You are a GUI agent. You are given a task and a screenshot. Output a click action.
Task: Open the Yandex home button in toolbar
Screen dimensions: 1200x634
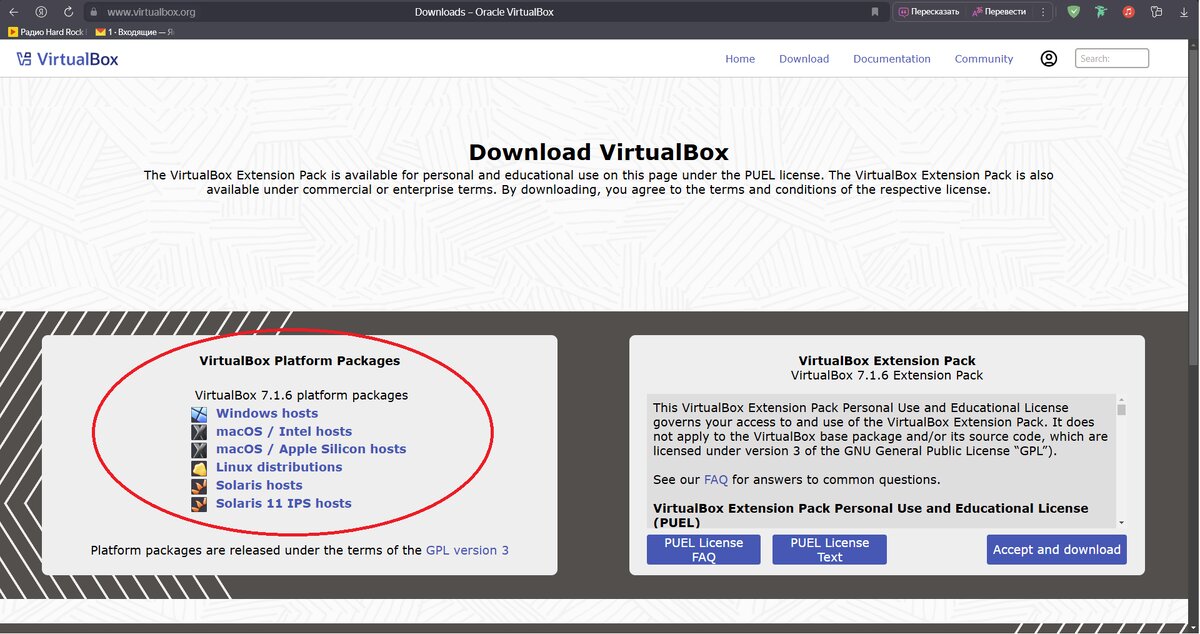41,12
